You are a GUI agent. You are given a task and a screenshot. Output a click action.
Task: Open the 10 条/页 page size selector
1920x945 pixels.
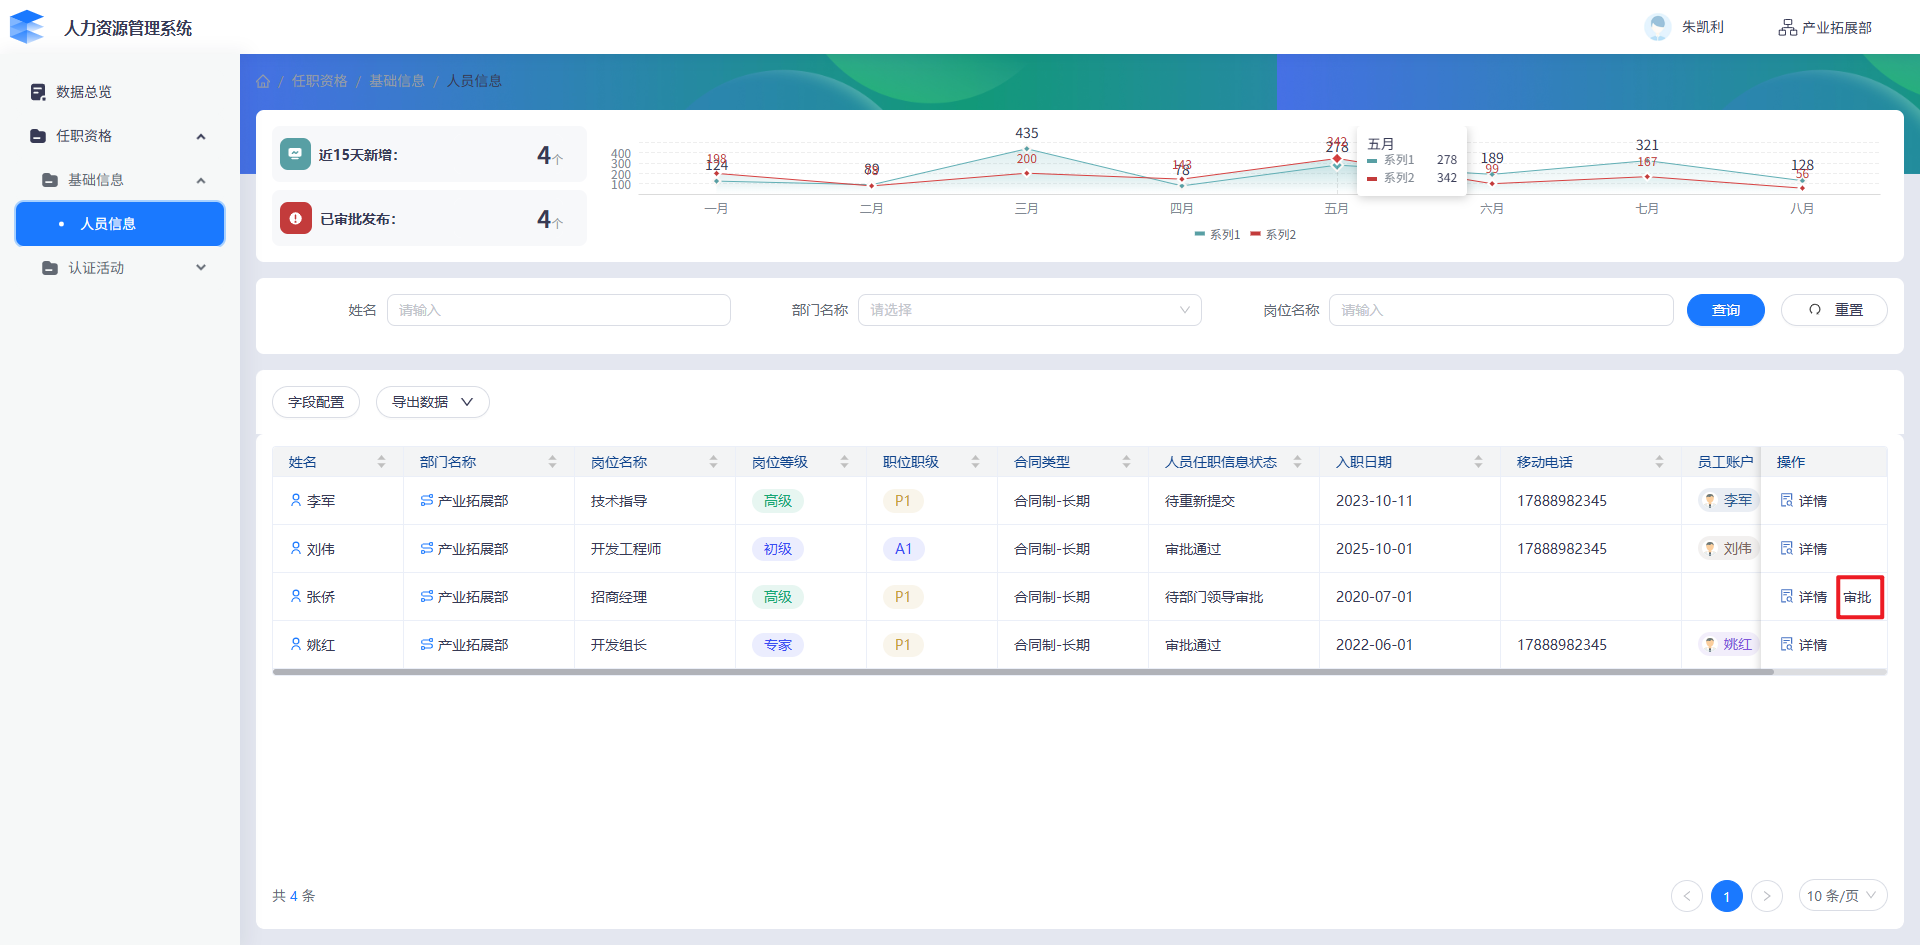tap(1841, 896)
